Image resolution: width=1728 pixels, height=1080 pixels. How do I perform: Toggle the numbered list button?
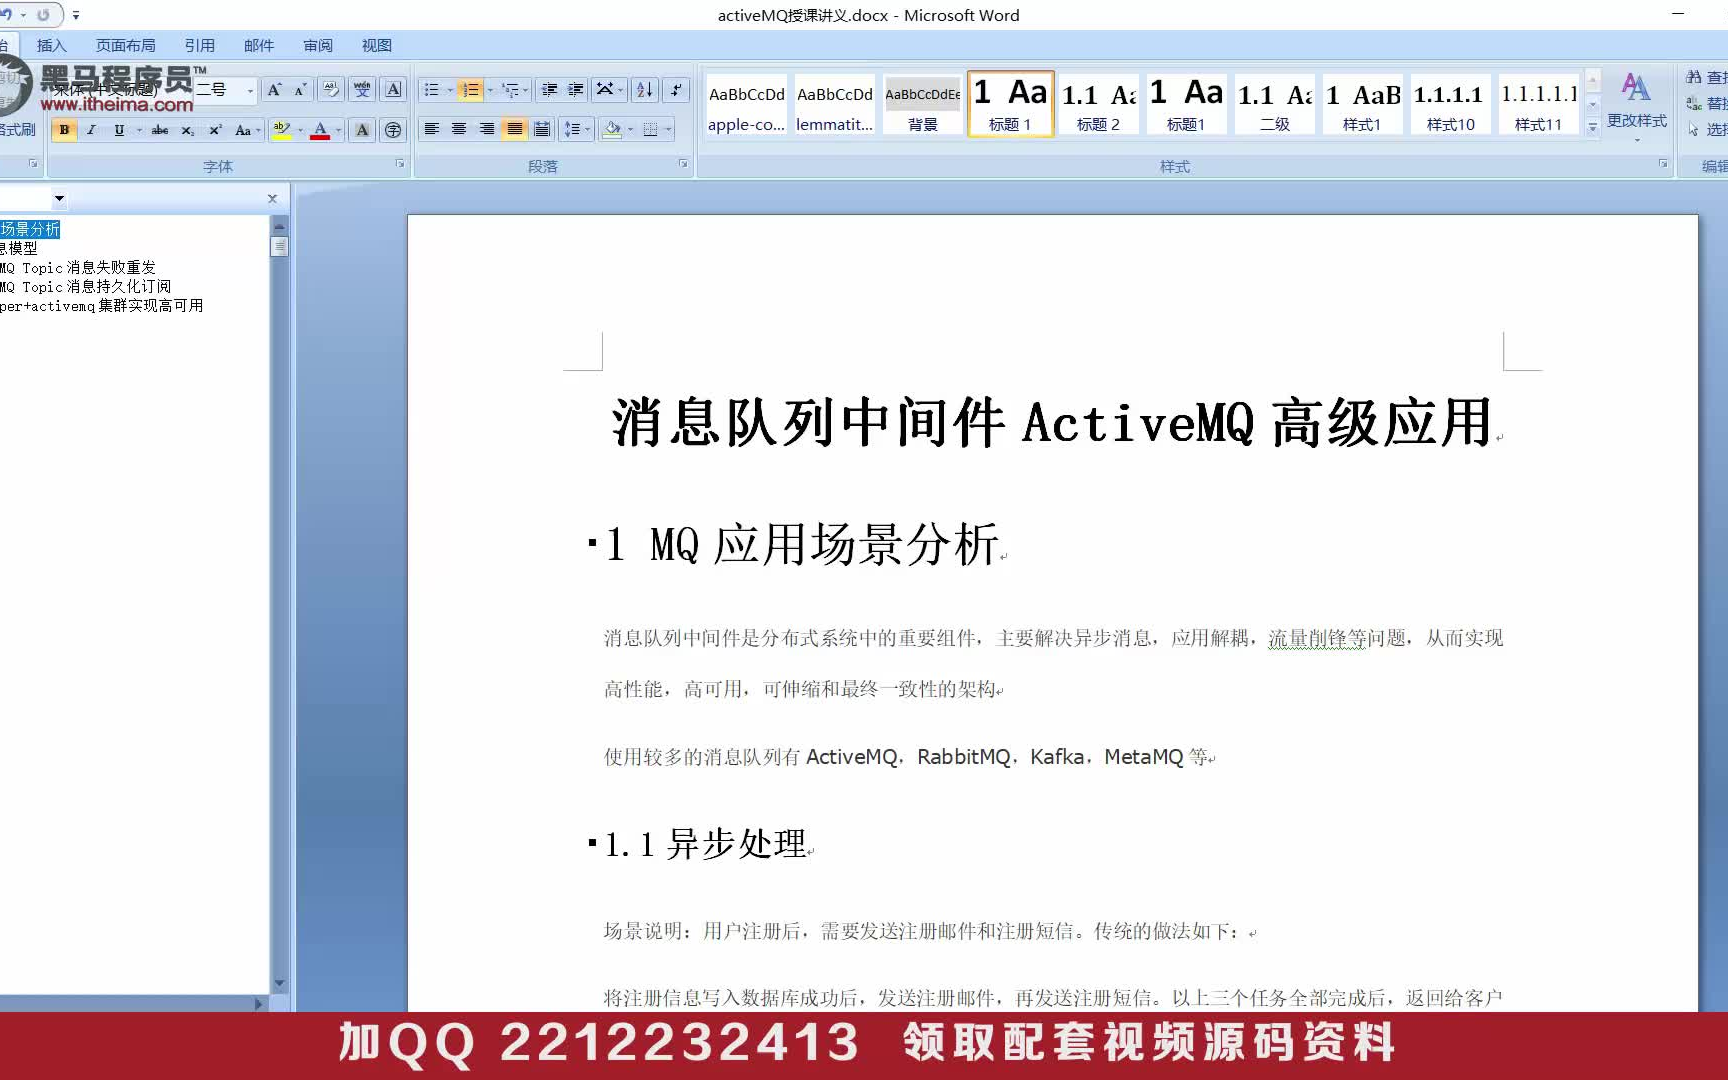coord(471,91)
